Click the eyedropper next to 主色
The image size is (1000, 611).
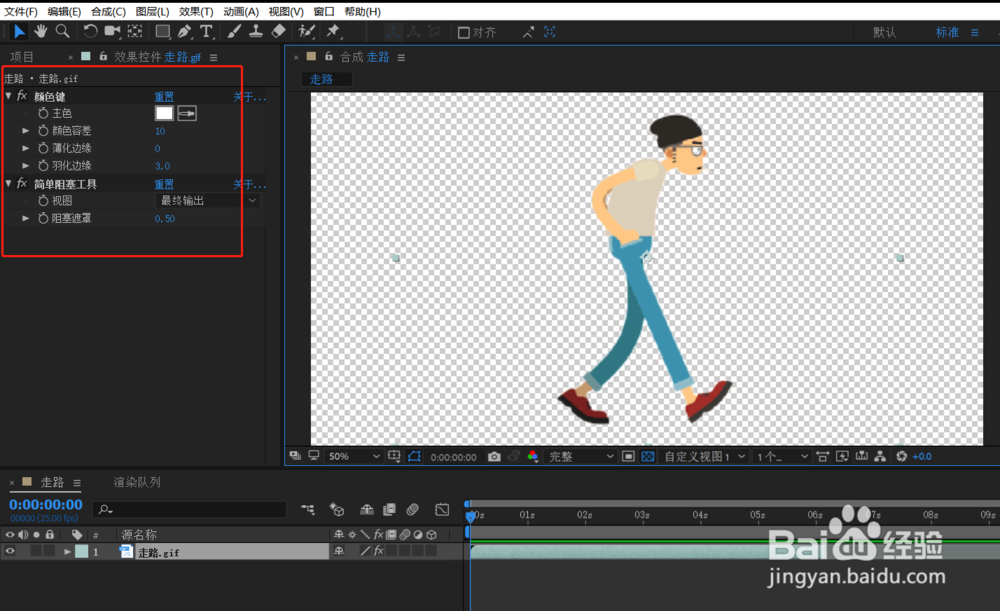coord(187,114)
